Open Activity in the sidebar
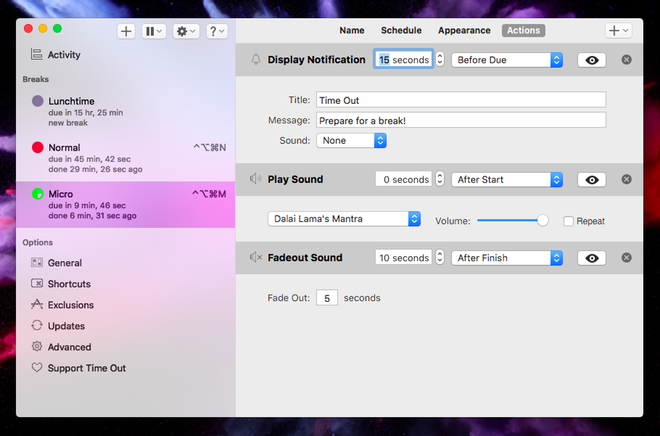The width and height of the screenshot is (660, 436). point(64,55)
